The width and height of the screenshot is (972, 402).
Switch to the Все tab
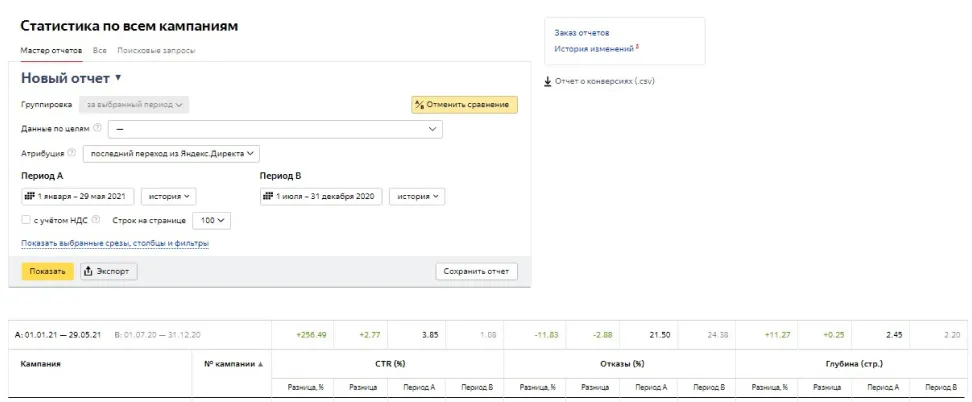click(x=100, y=50)
